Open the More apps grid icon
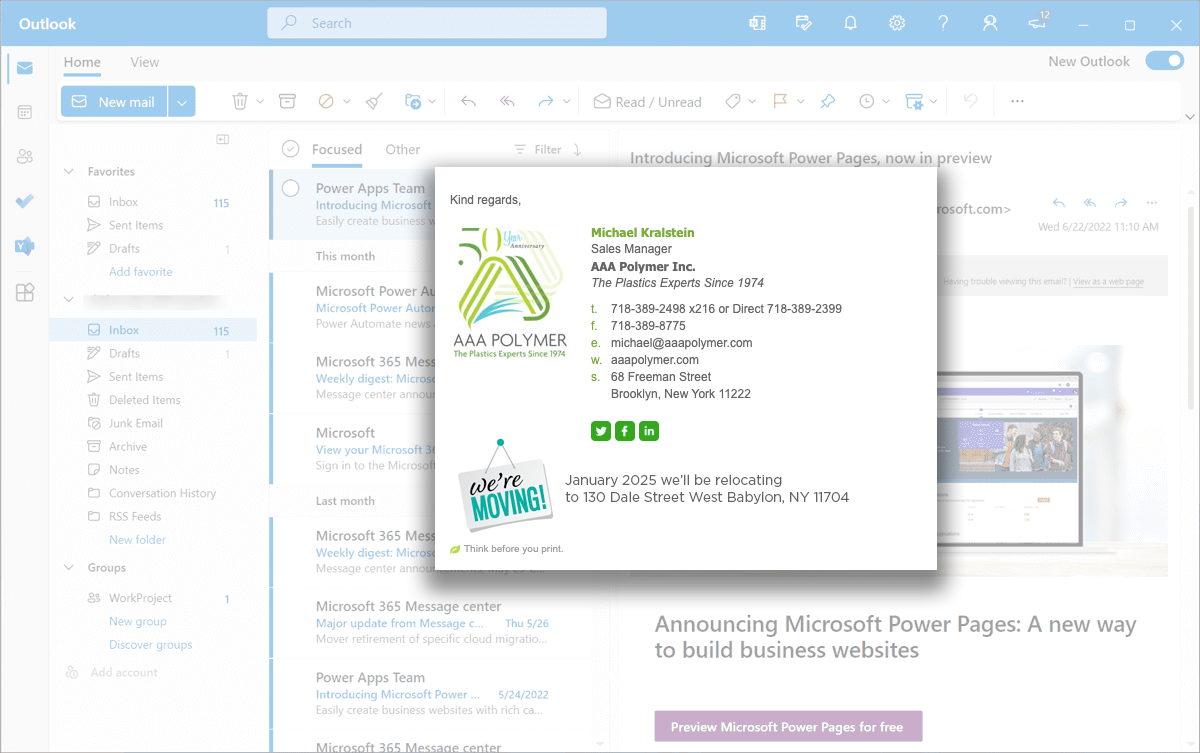Image resolution: width=1200 pixels, height=753 pixels. coord(24,292)
